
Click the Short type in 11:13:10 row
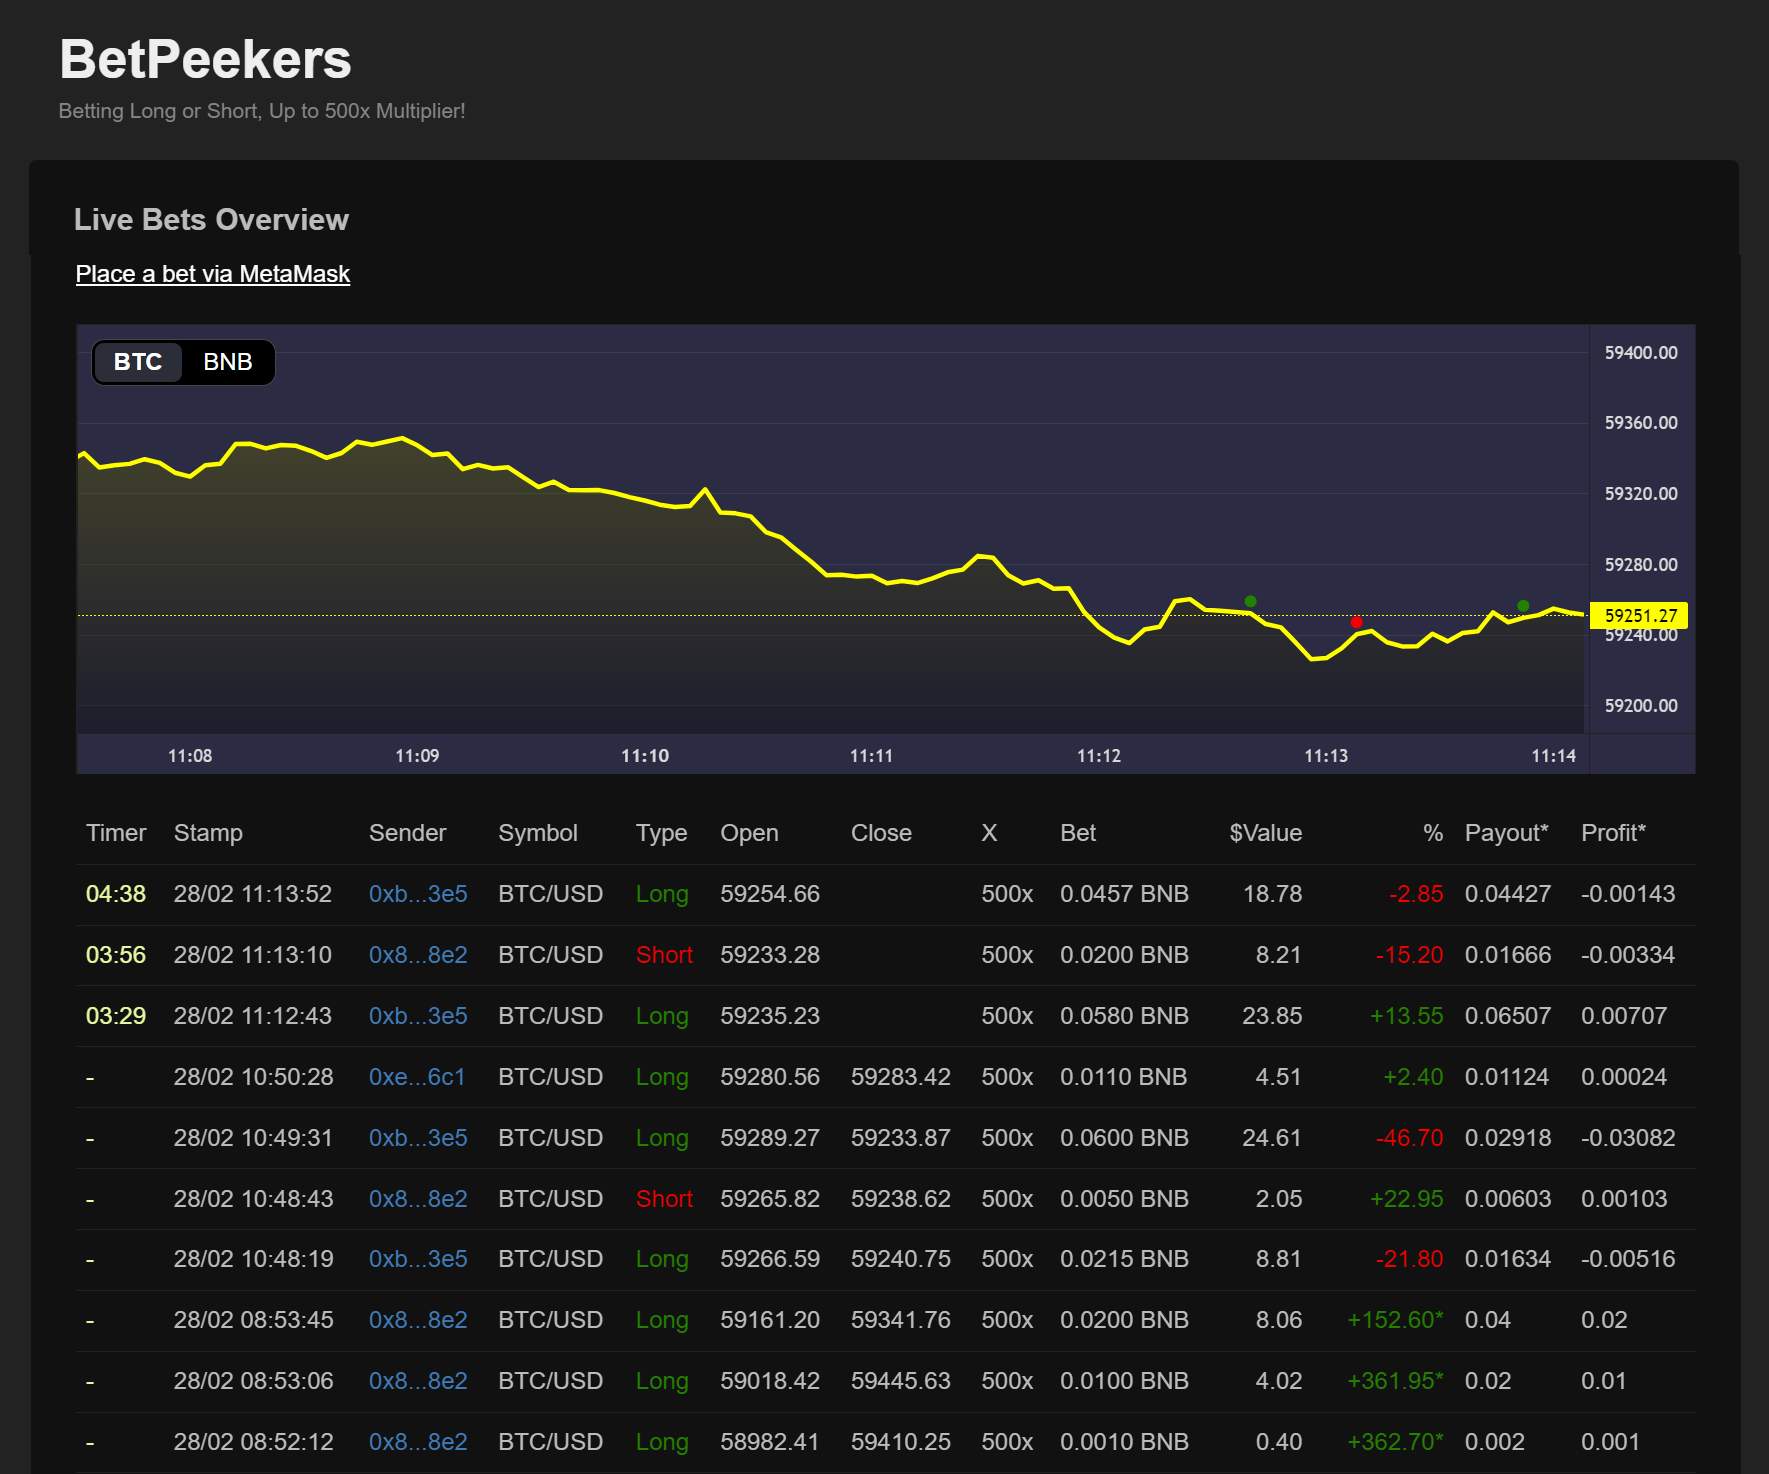[664, 955]
